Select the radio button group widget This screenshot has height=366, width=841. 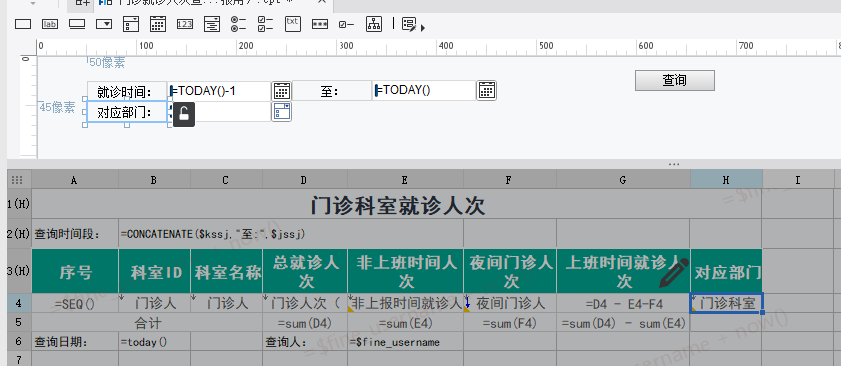click(x=238, y=24)
